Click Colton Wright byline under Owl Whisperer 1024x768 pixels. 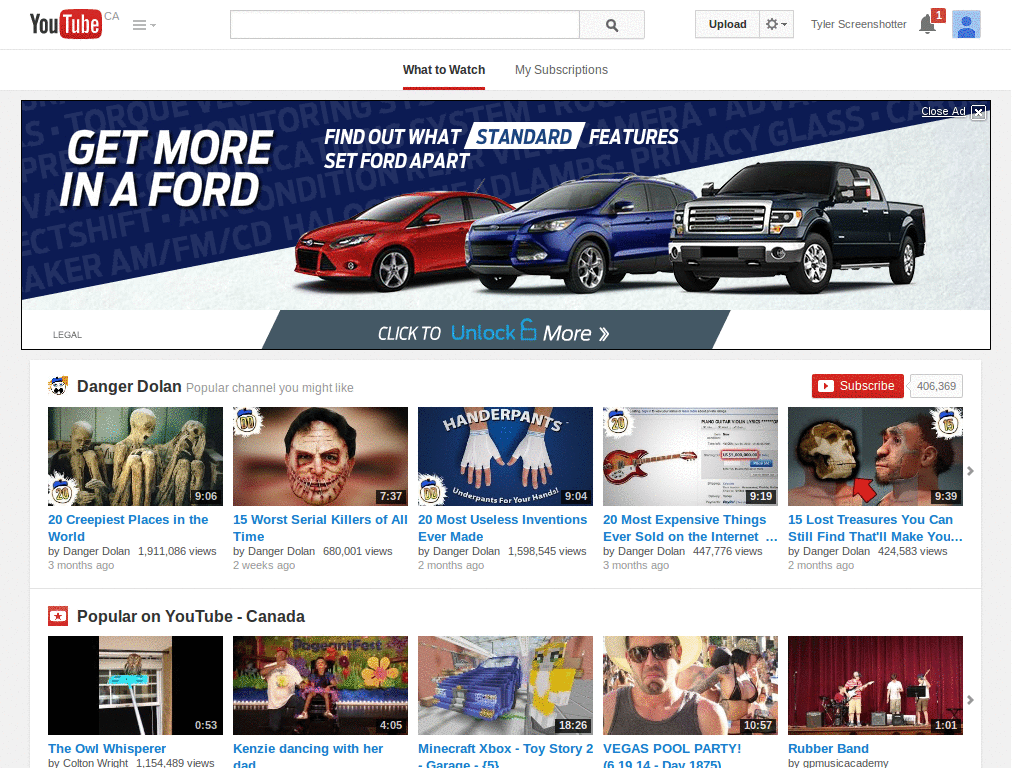[x=95, y=763]
